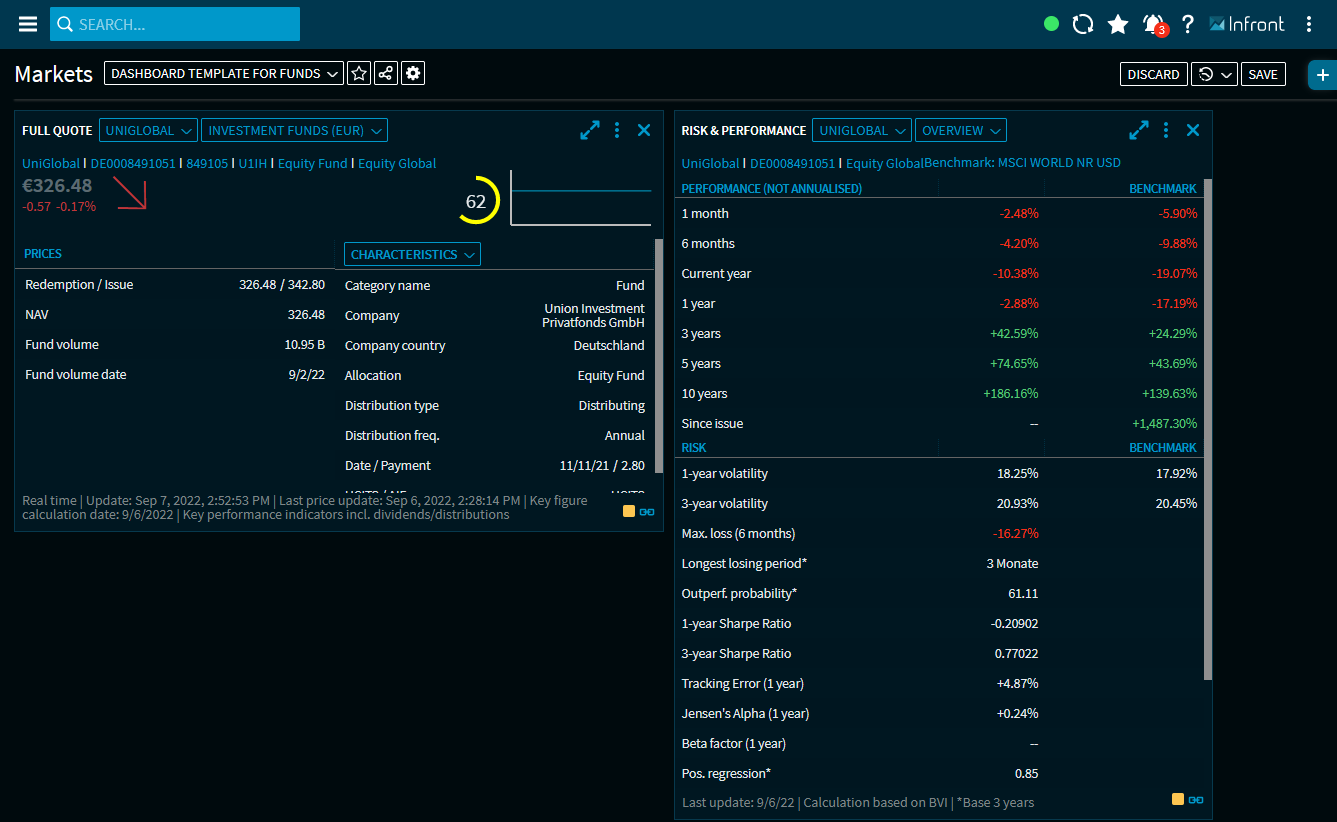The image size is (1337, 822).
Task: Open Risk & Performance widget options menu
Action: 1166,130
